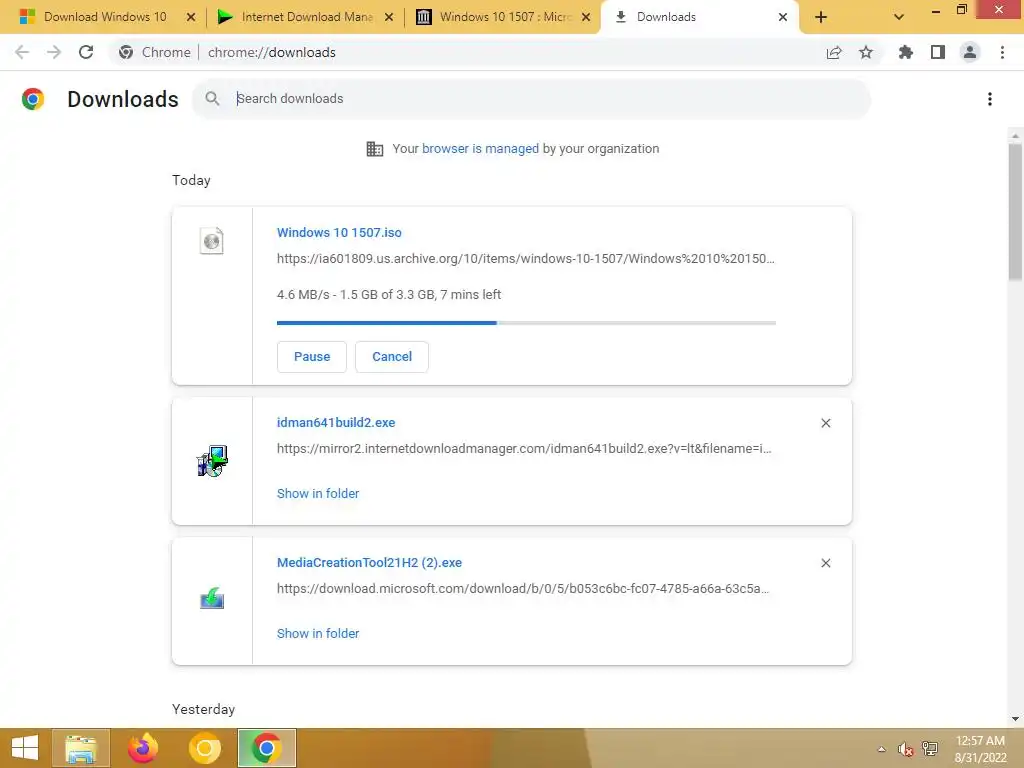This screenshot has width=1024, height=768.
Task: Click the Chrome site info icon
Action: click(126, 52)
